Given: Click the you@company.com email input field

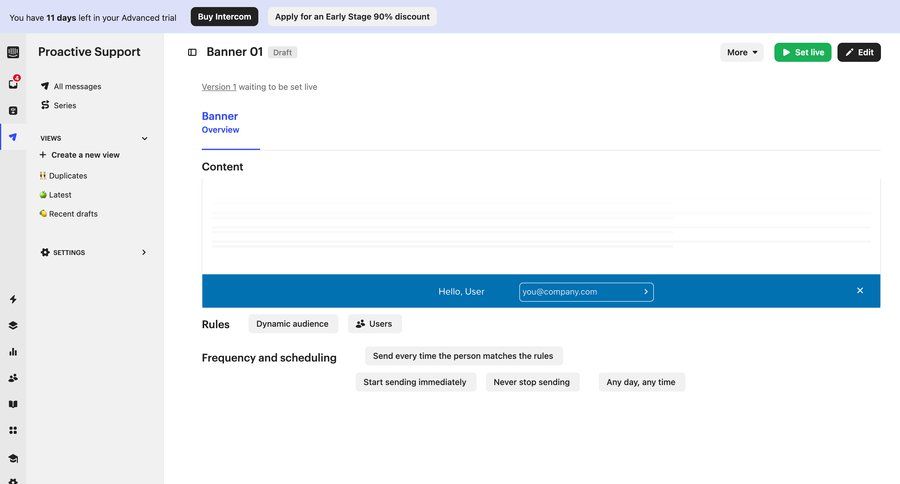Looking at the screenshot, I should [586, 292].
